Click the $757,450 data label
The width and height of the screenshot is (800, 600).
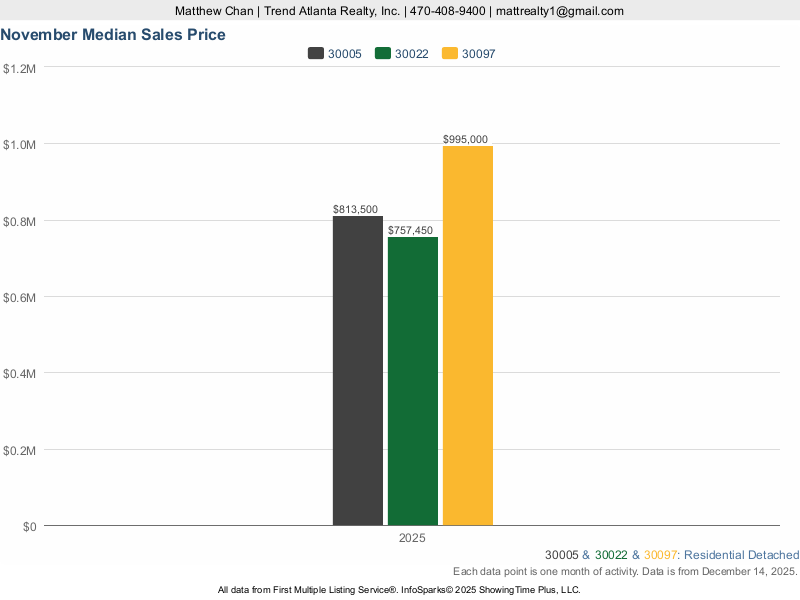(411, 230)
